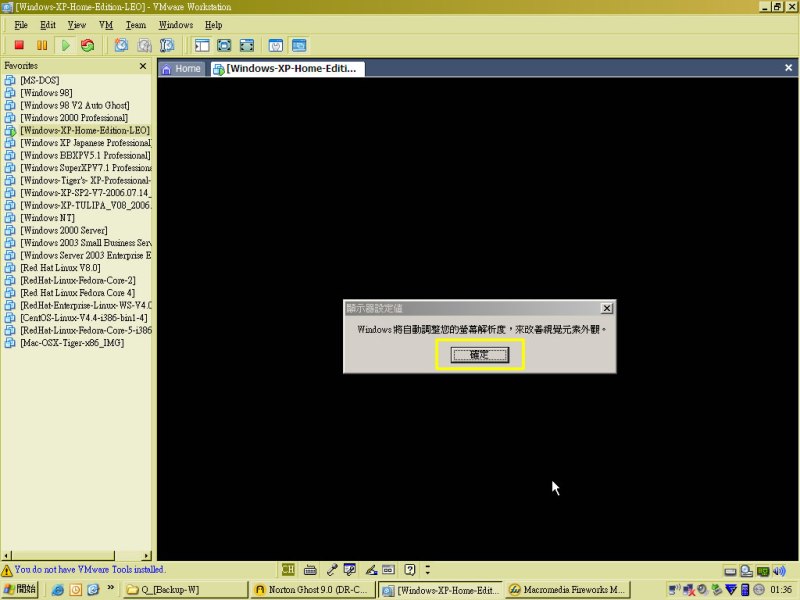Click the Revert to Snapshot toolbar icon
Screen dimensions: 800x600
coord(144,45)
